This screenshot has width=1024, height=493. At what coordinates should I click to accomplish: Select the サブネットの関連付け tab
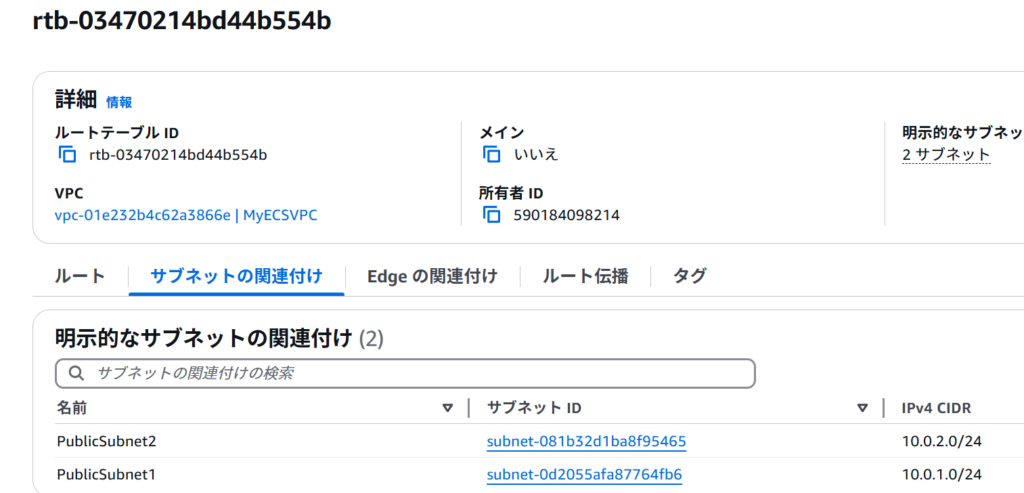tap(236, 276)
